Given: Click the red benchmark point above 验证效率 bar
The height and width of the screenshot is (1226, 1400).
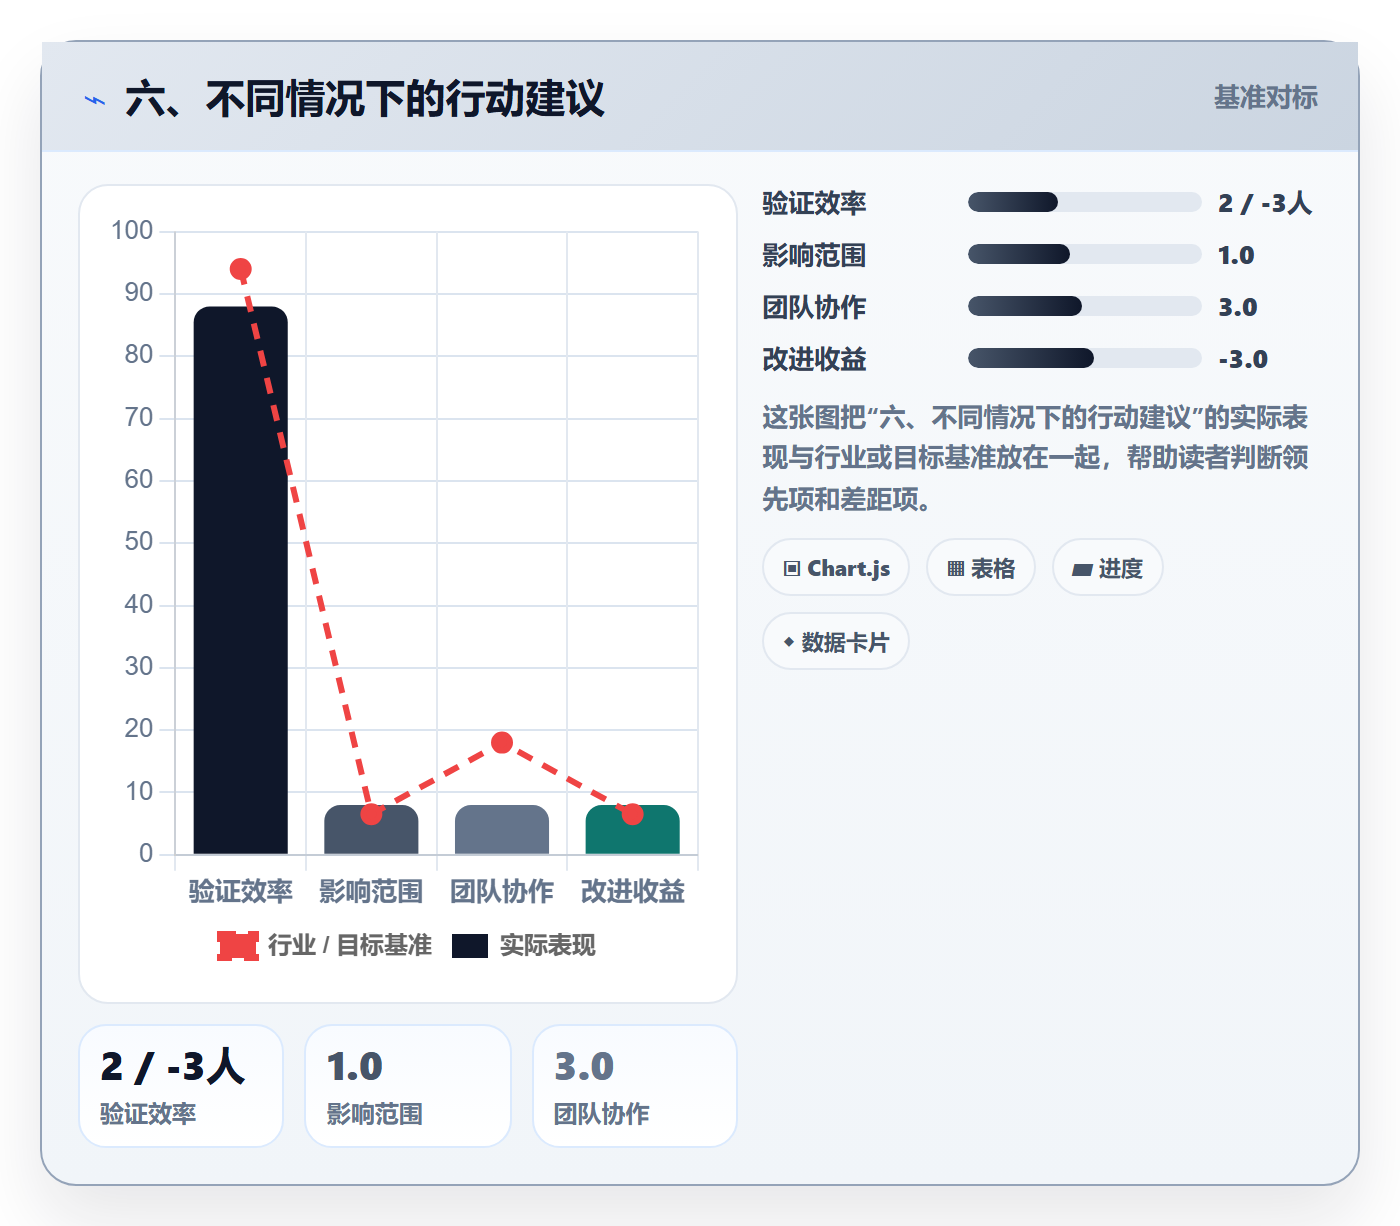Looking at the screenshot, I should pyautogui.click(x=240, y=269).
